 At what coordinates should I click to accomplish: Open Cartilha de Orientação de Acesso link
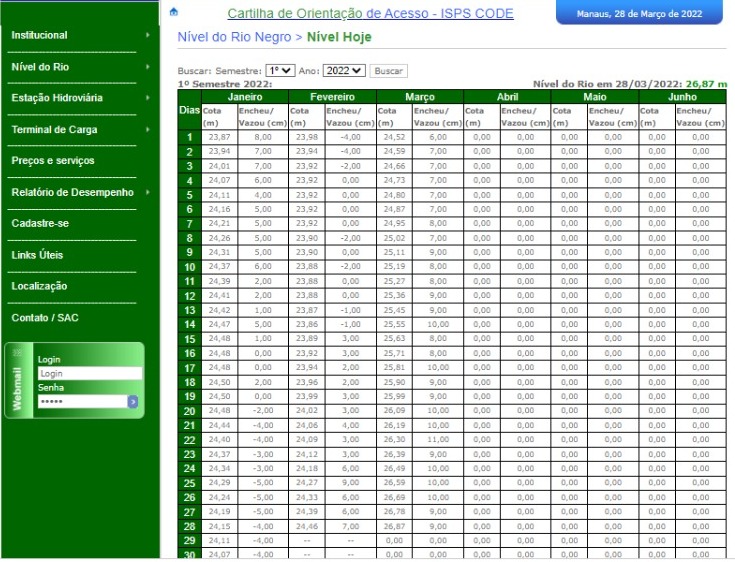[370, 14]
